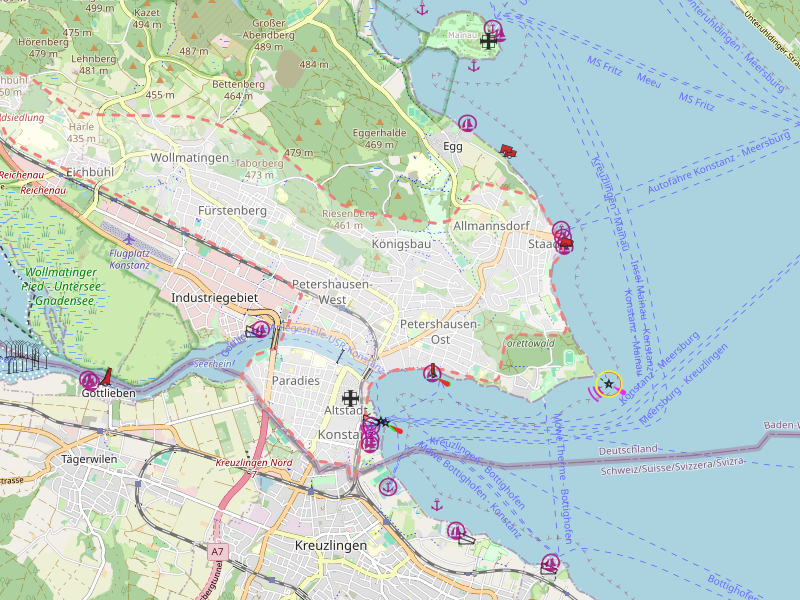Click the Wollmatingen place label

(x=191, y=158)
